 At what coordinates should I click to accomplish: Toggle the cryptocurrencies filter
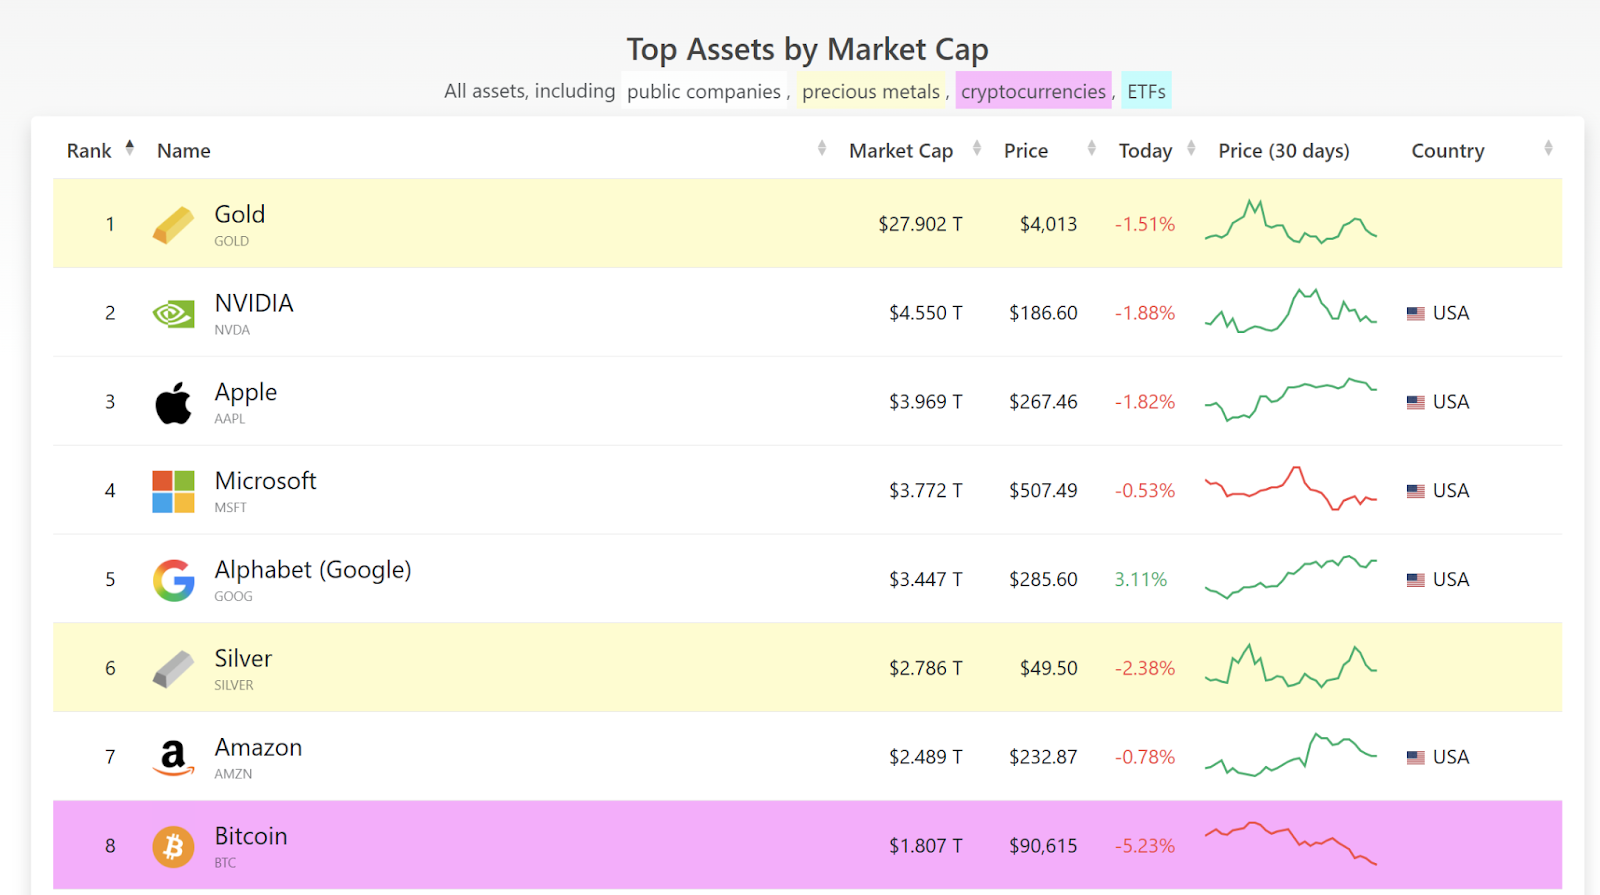point(1033,91)
